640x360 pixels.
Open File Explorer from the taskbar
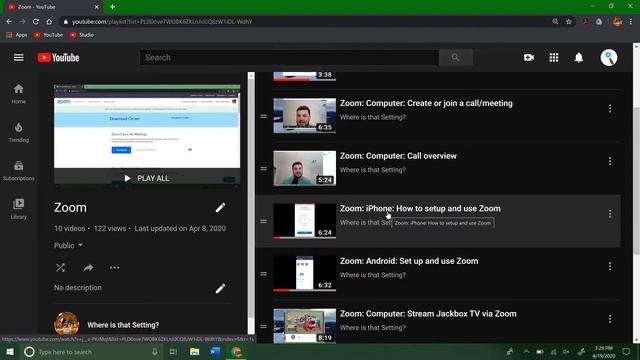195,351
